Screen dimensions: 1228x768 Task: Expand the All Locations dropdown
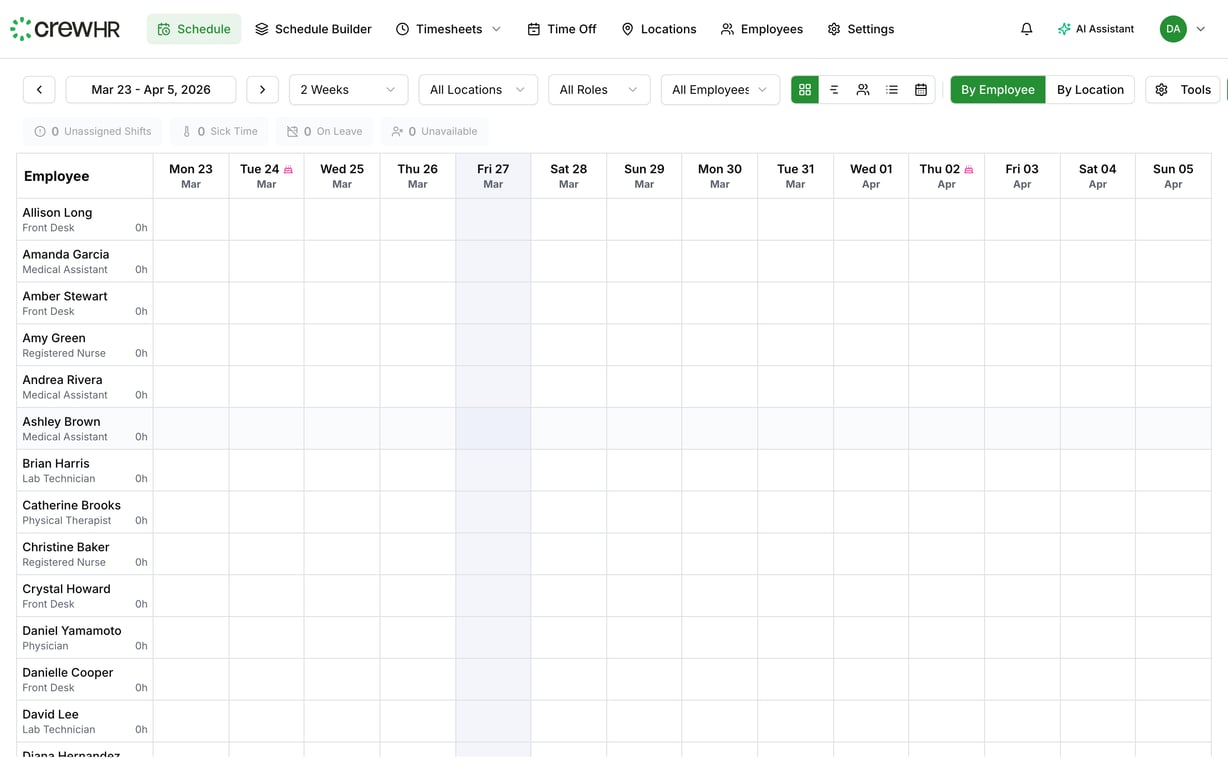(x=477, y=89)
